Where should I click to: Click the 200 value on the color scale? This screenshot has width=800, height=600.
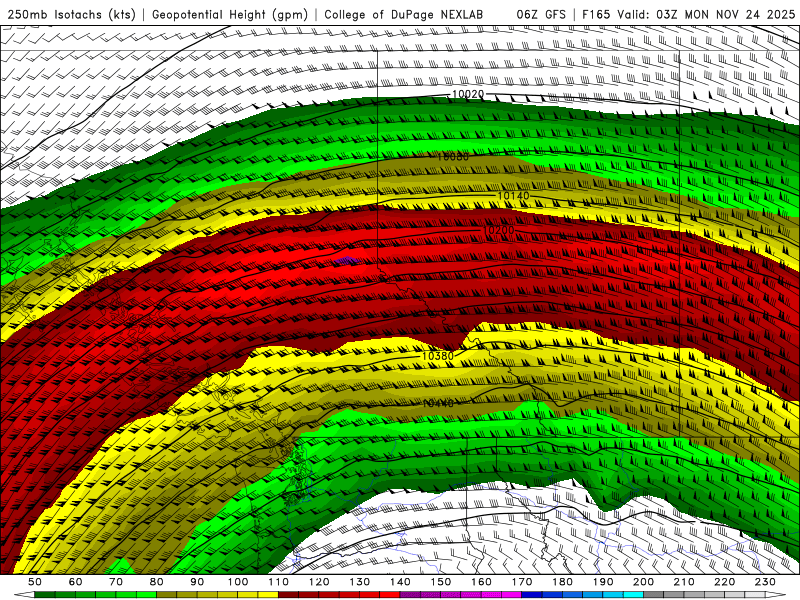pos(644,582)
